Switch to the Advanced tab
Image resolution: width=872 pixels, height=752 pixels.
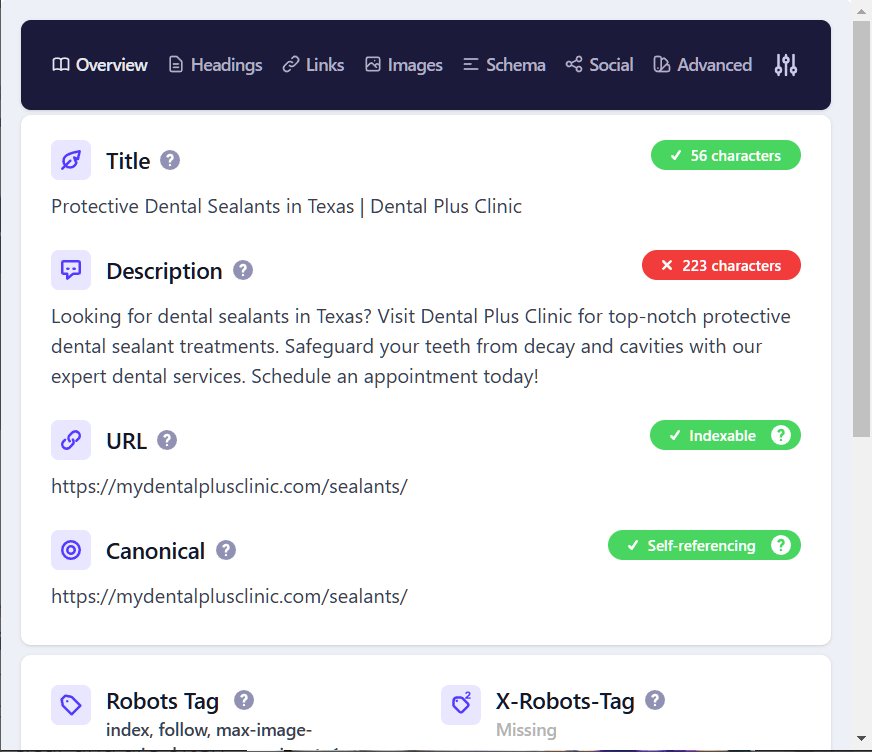(702, 64)
